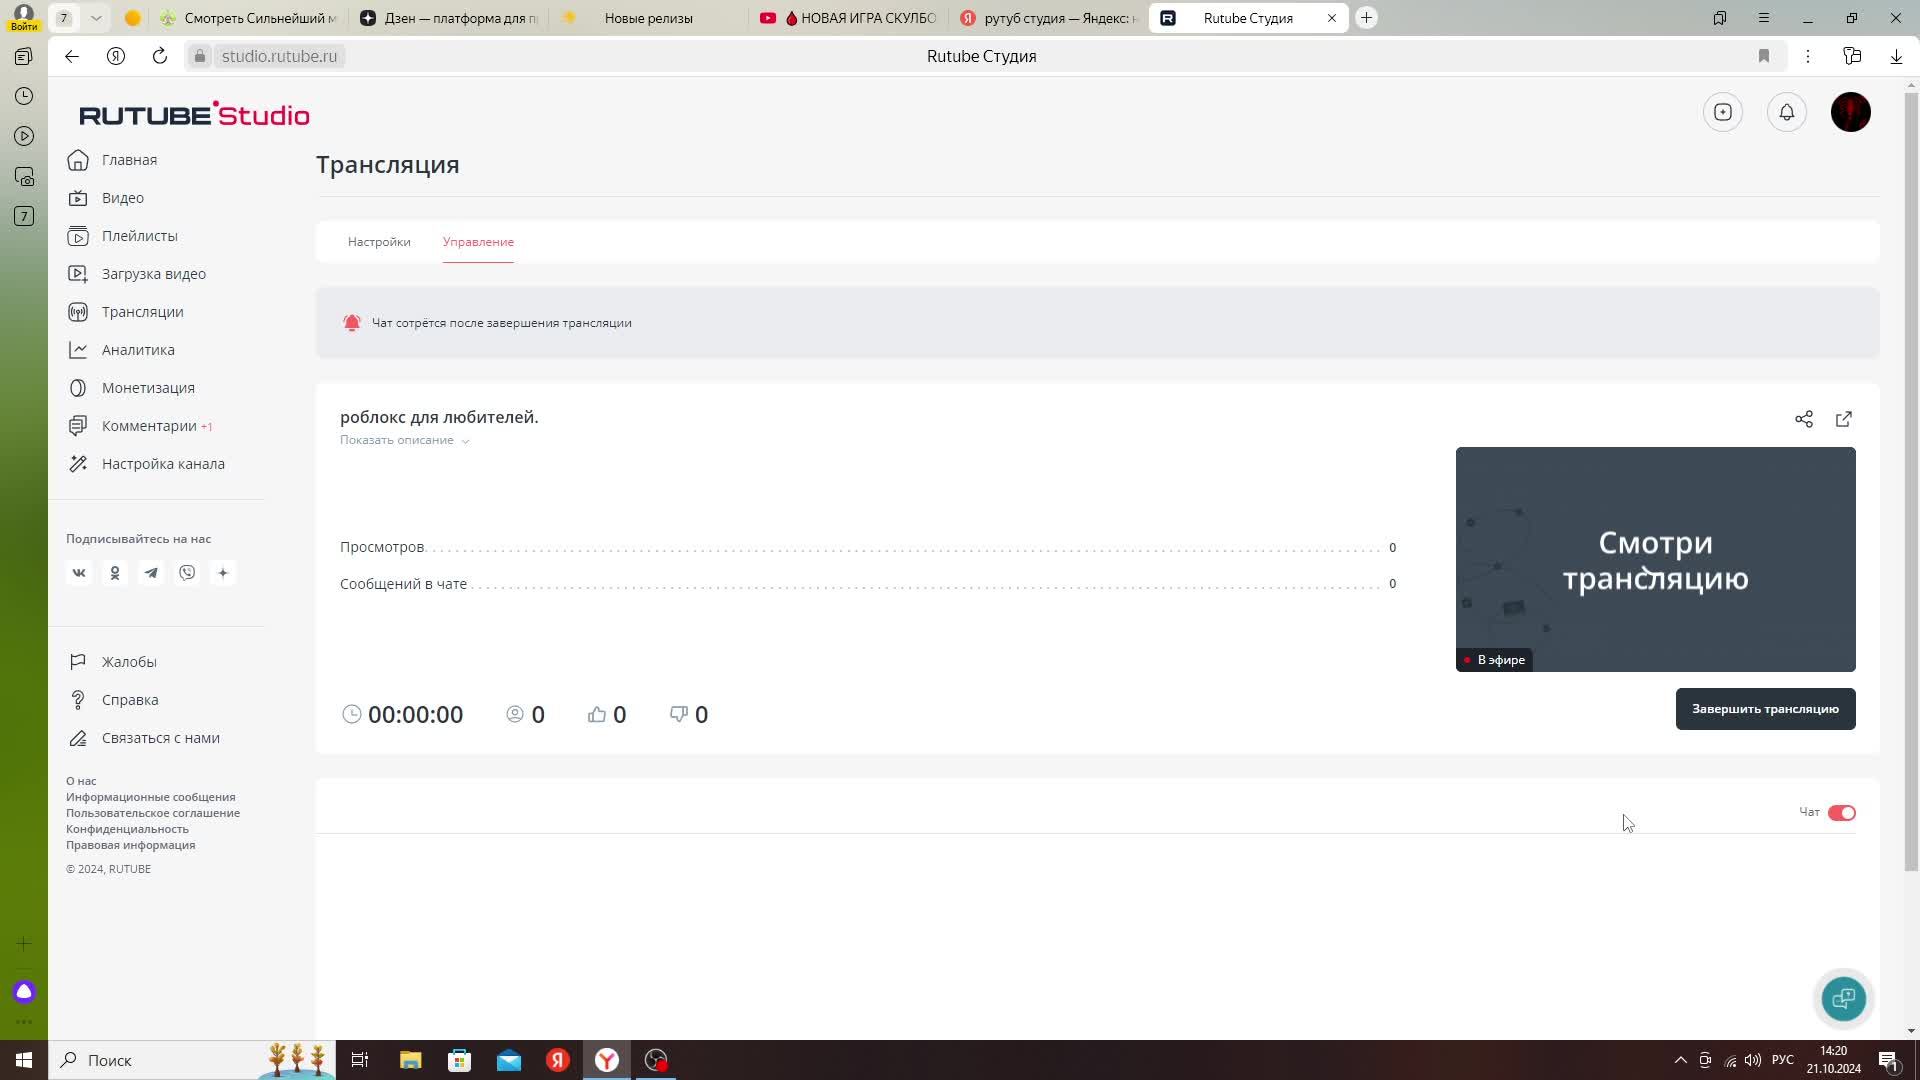Click the Telegram social icon
1920x1080 pixels.
151,573
